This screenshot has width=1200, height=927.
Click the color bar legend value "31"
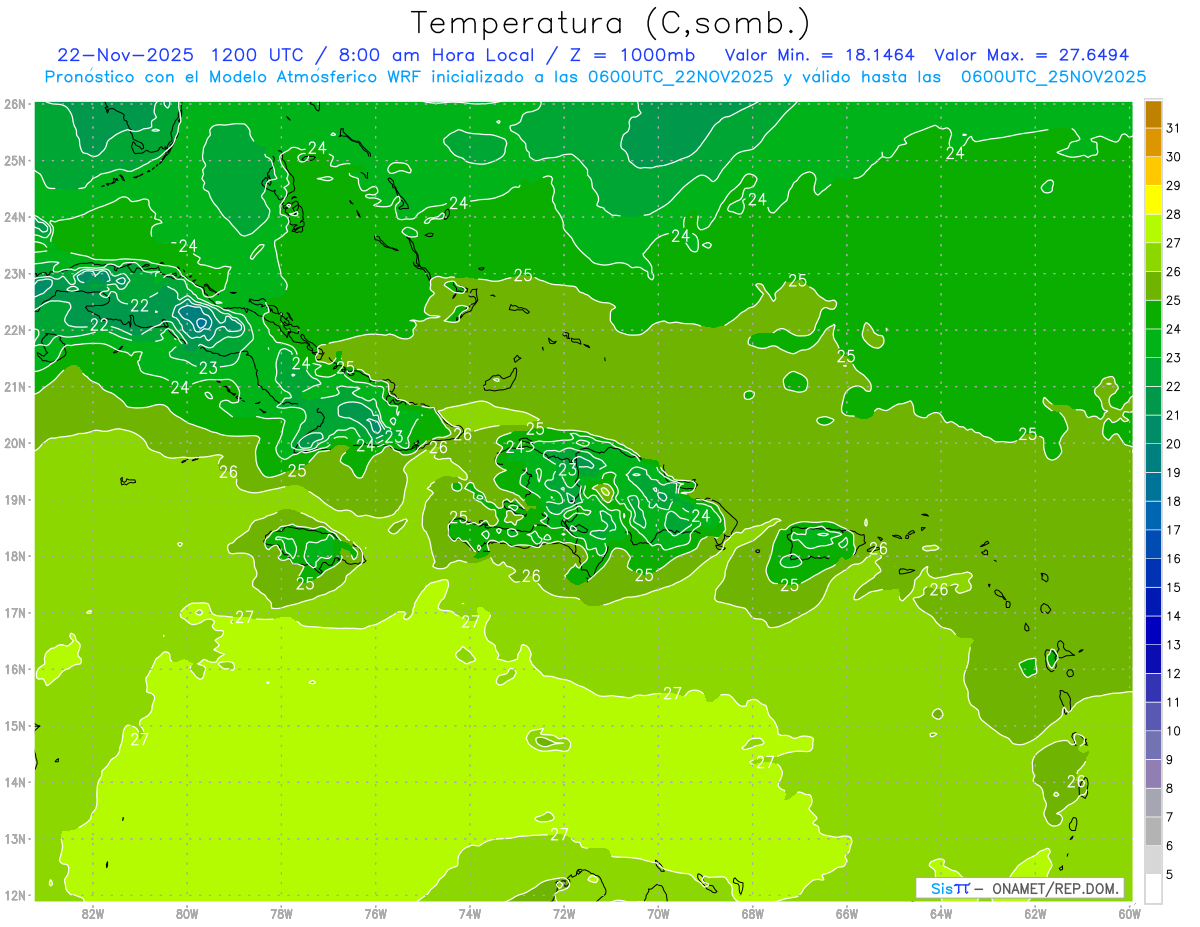1174,128
